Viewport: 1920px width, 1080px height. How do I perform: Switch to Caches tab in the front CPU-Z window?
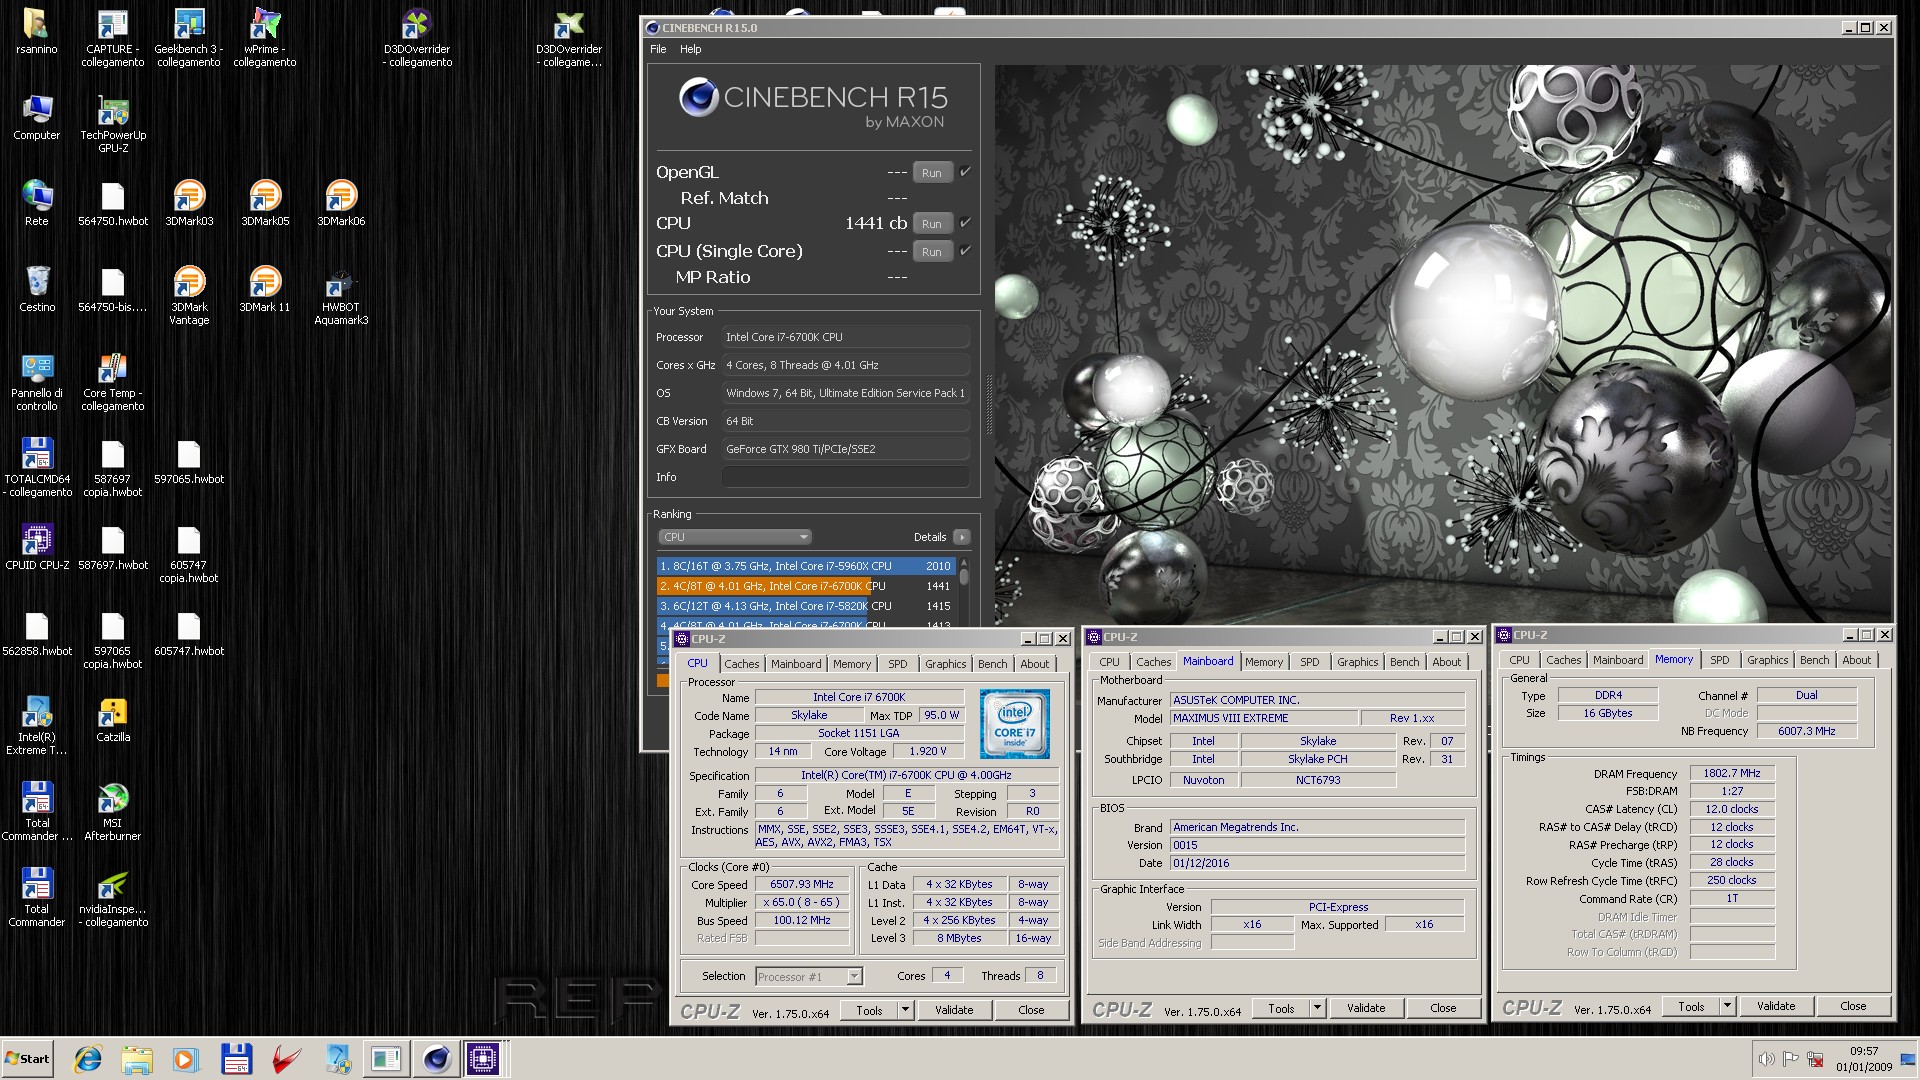(742, 664)
